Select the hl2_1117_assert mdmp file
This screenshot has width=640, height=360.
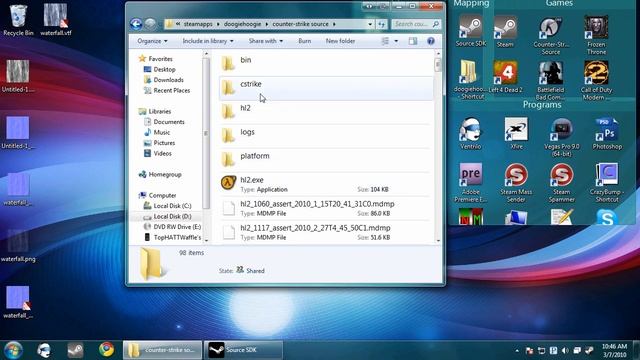pyautogui.click(x=326, y=232)
